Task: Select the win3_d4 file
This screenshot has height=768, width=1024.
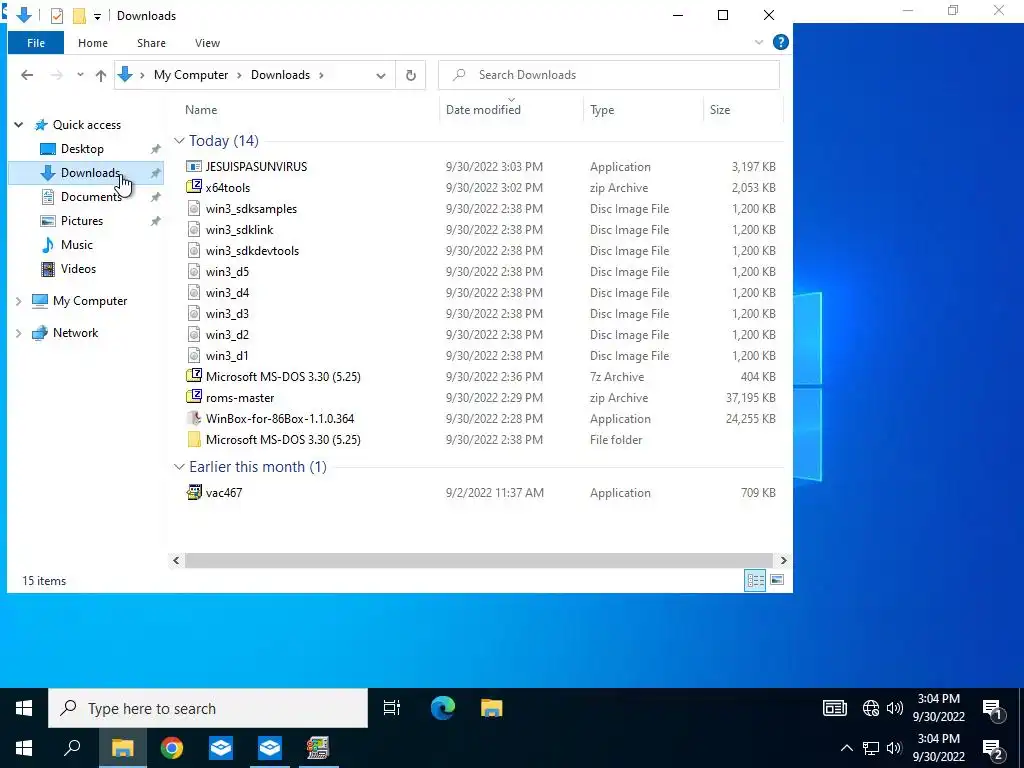Action: click(227, 293)
